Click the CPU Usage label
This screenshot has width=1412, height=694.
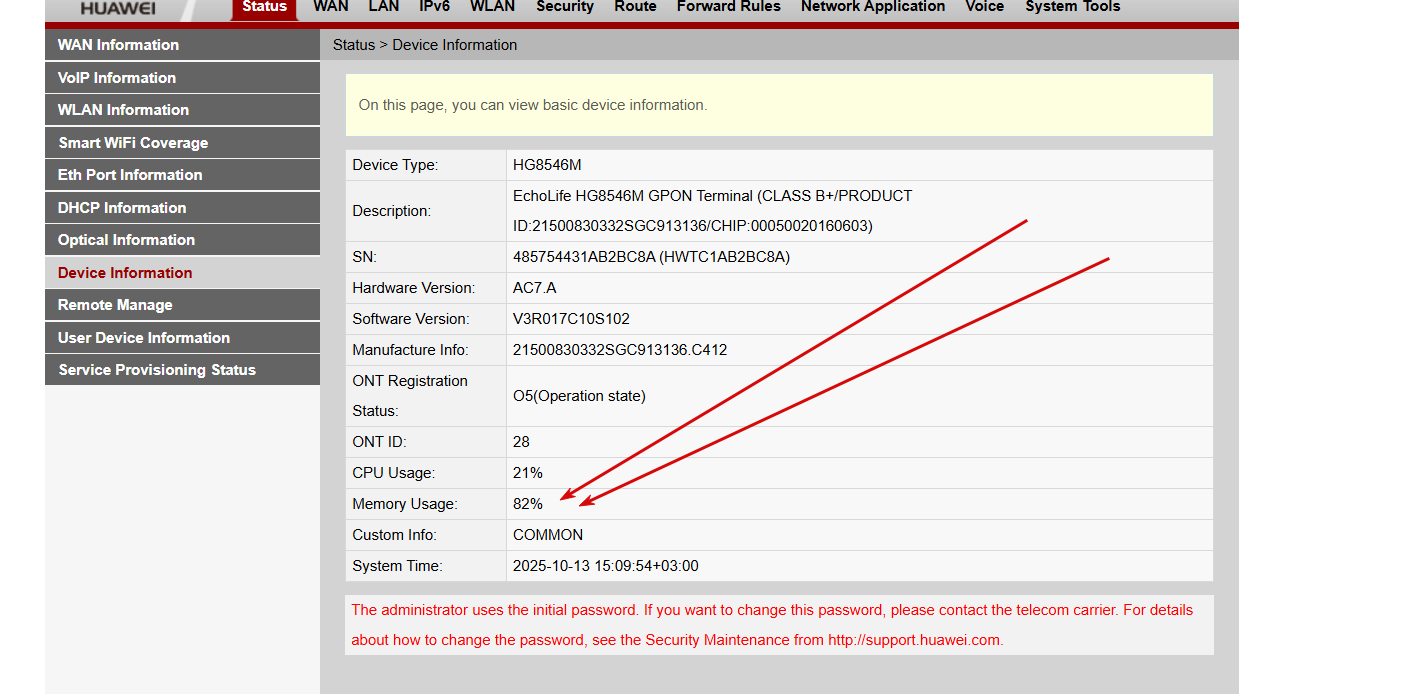pos(393,473)
